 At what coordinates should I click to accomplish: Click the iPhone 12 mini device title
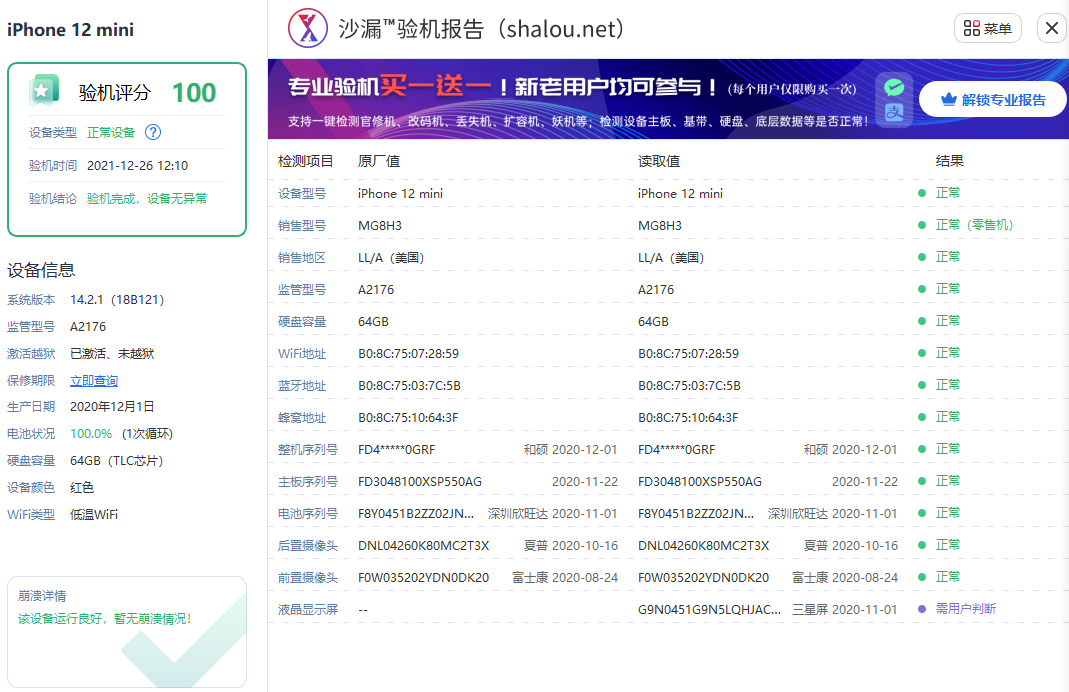pos(70,30)
